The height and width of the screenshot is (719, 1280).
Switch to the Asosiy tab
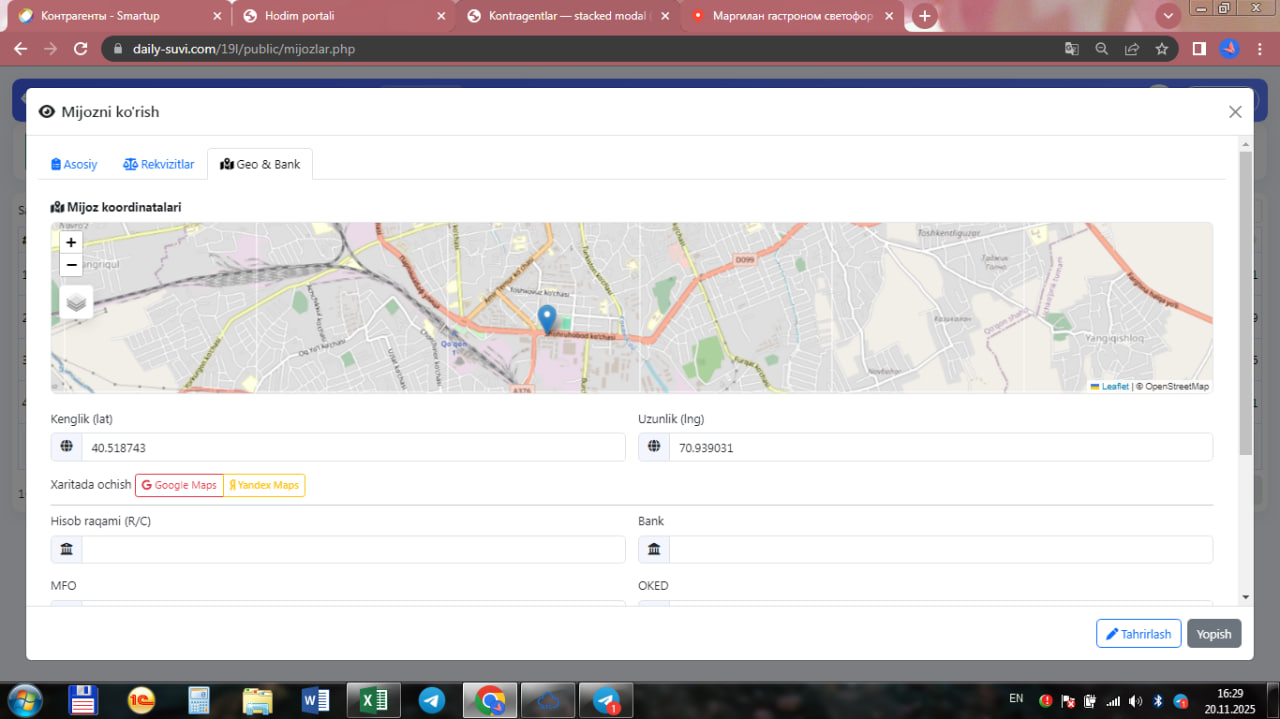pyautogui.click(x=75, y=164)
